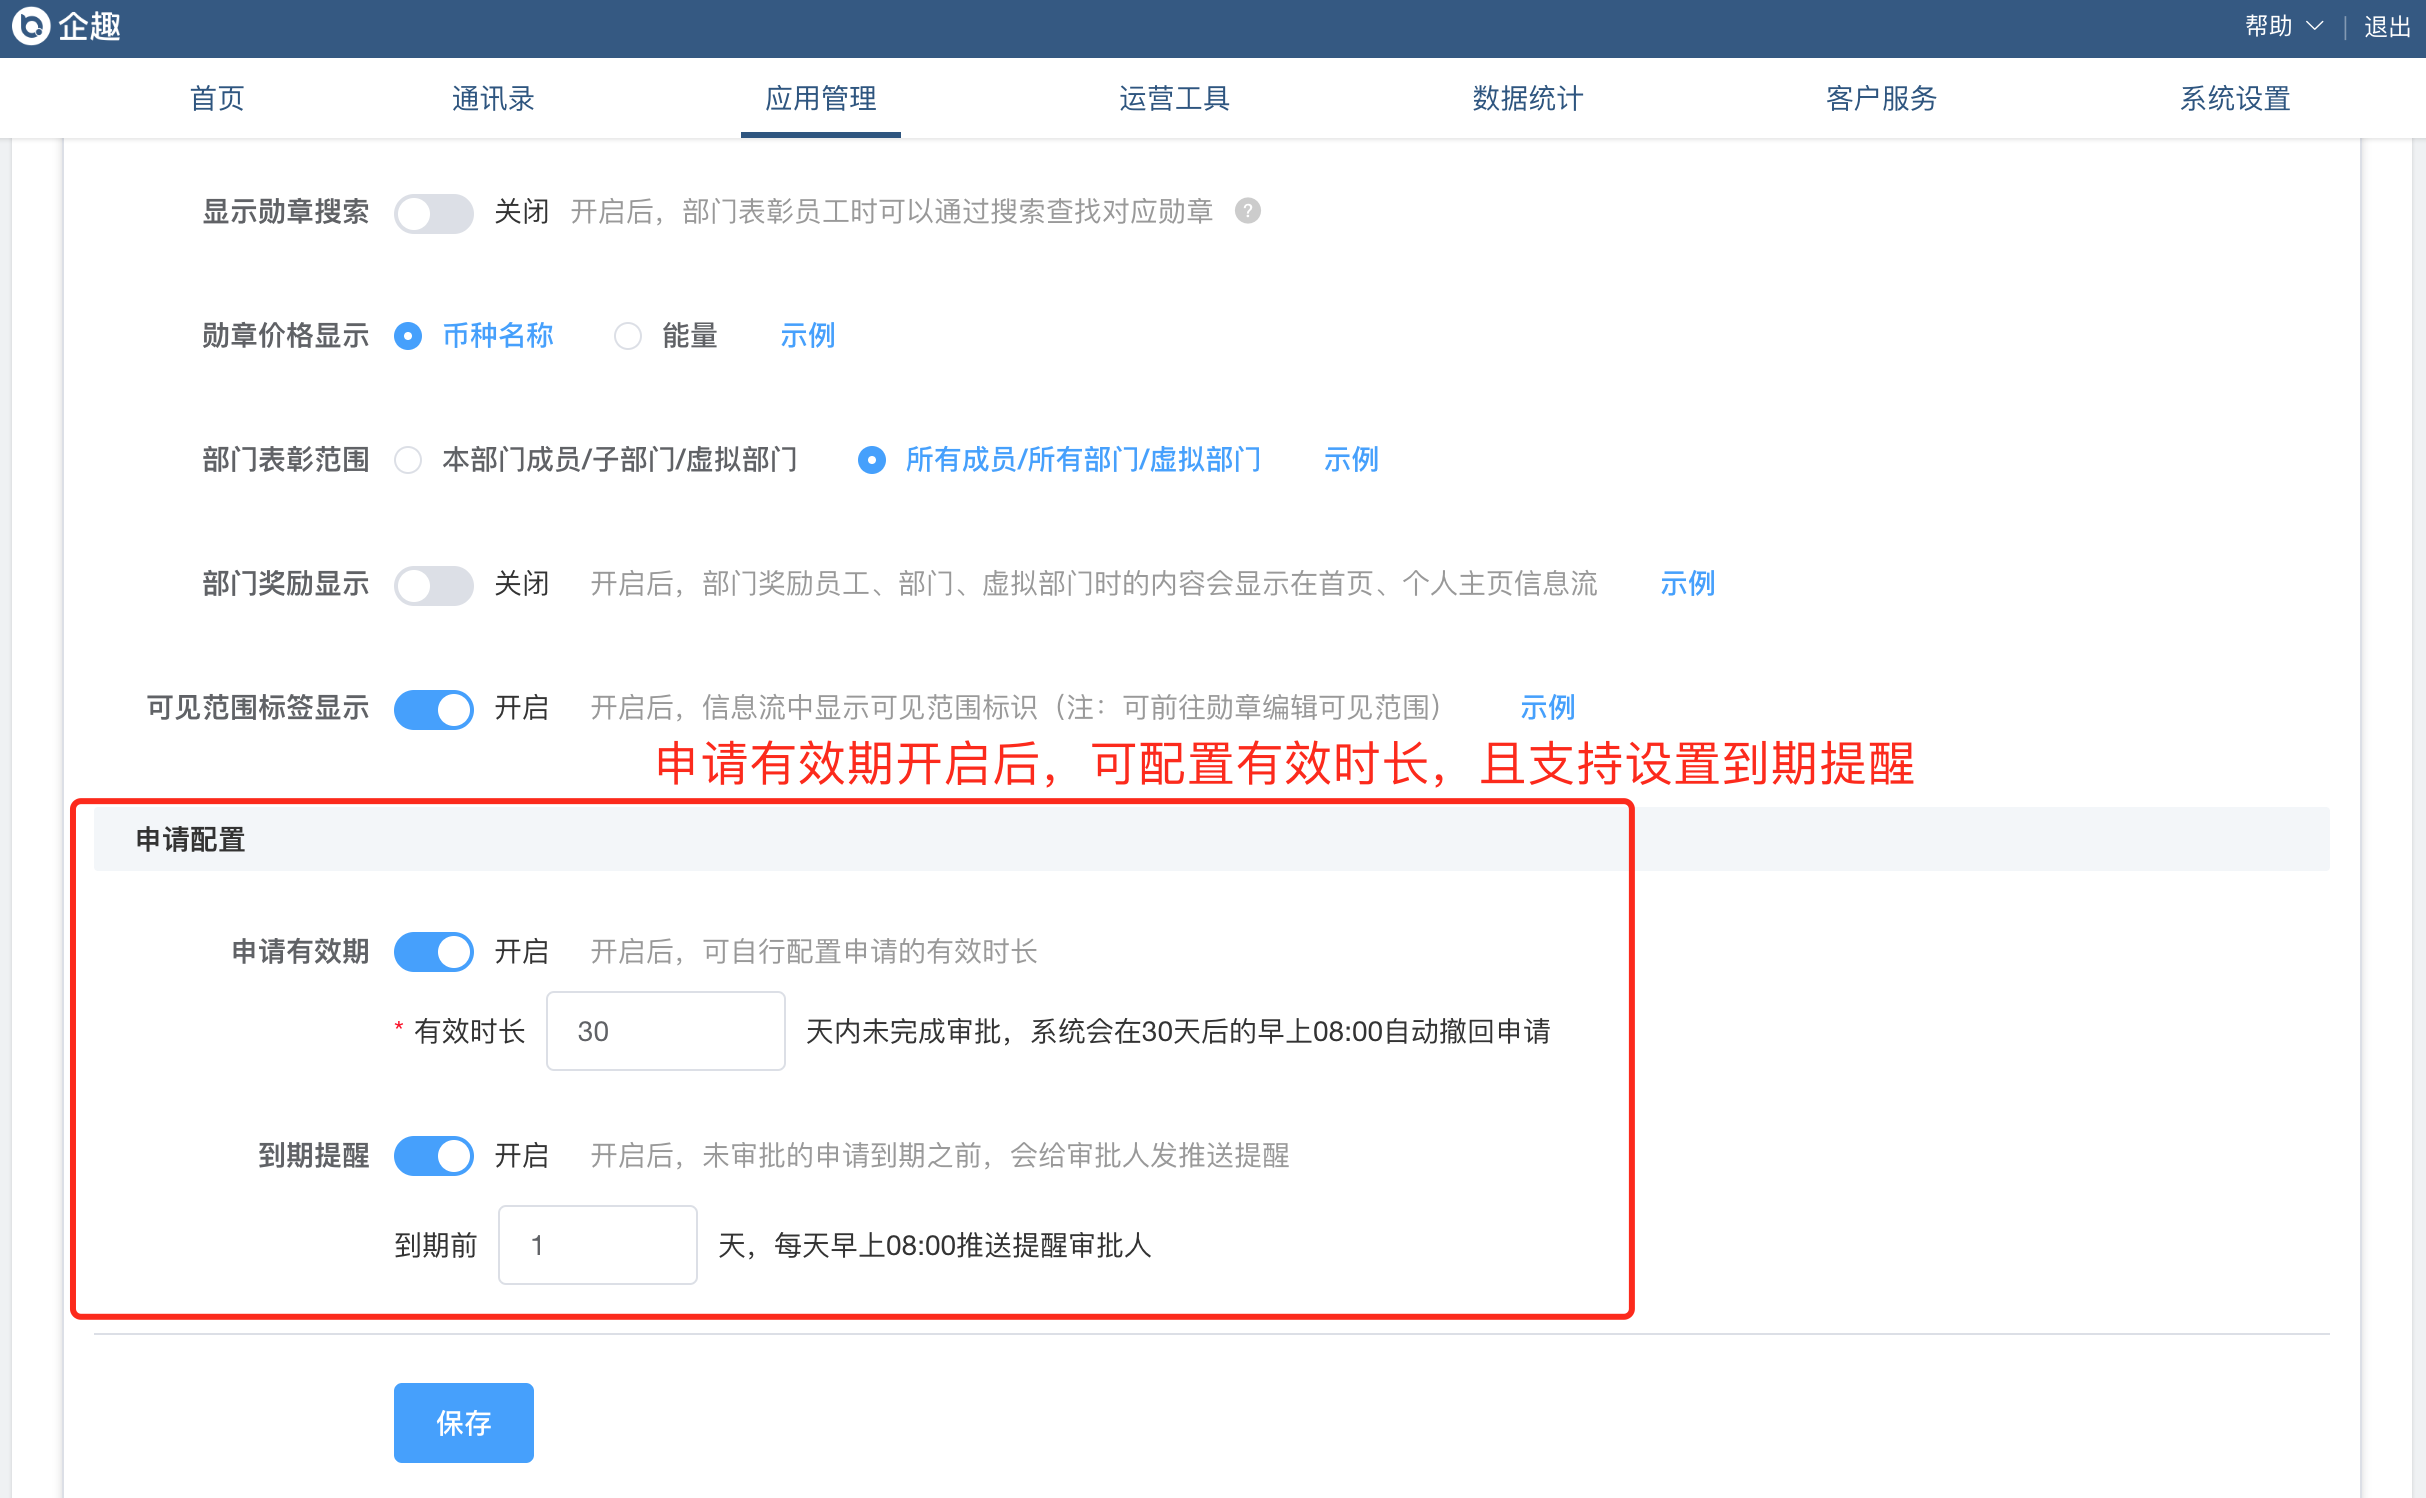Disable the 可见范围标签显示 toggle
The height and width of the screenshot is (1498, 2426).
point(433,708)
